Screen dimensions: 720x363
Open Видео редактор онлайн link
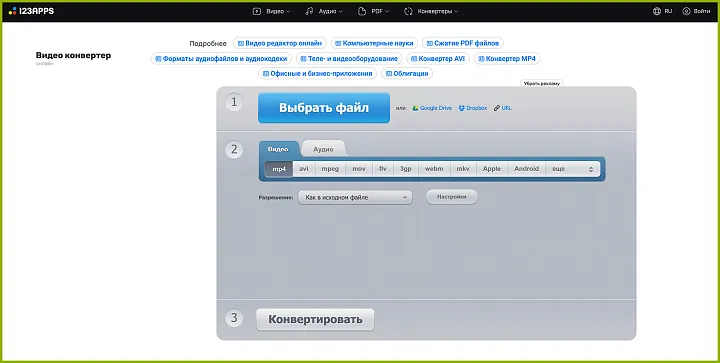coord(280,43)
